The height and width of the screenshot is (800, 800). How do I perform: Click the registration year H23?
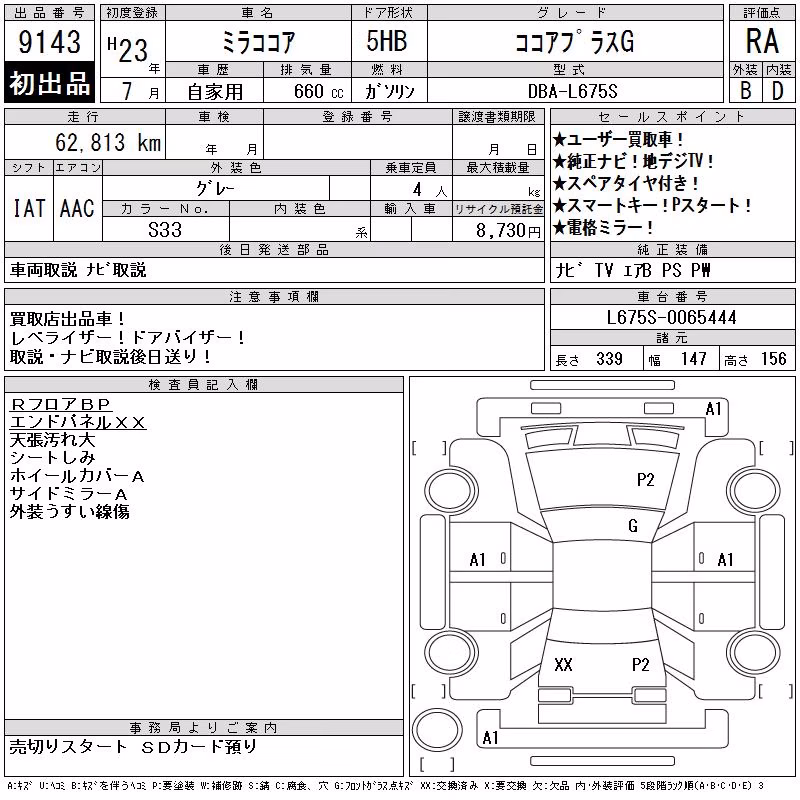point(128,49)
